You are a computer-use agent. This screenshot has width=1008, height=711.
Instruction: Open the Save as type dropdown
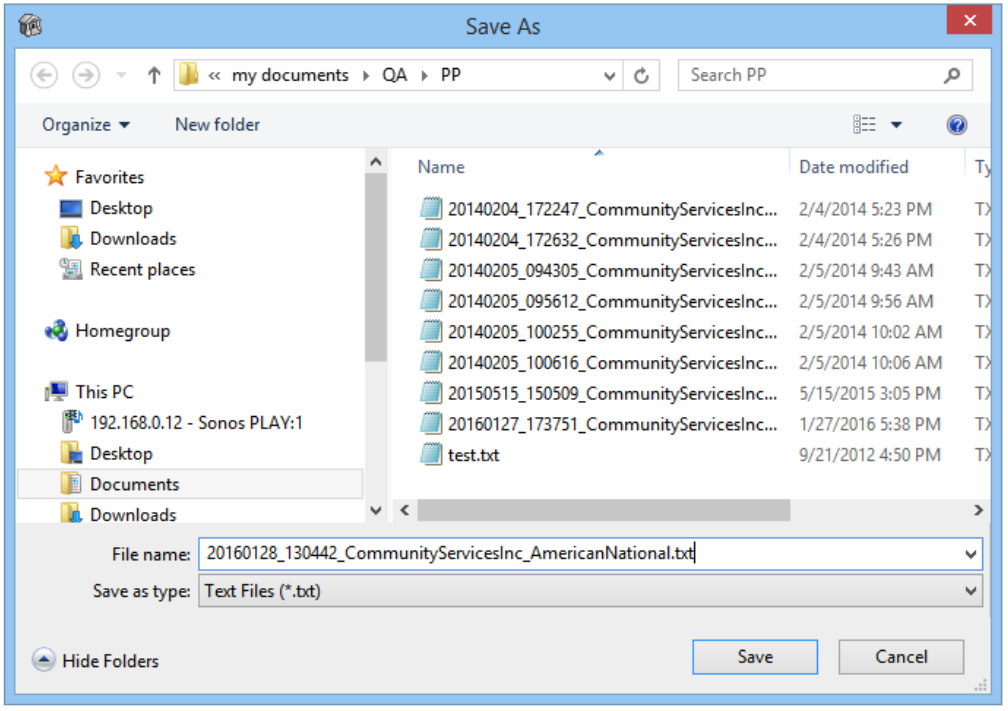tap(969, 591)
